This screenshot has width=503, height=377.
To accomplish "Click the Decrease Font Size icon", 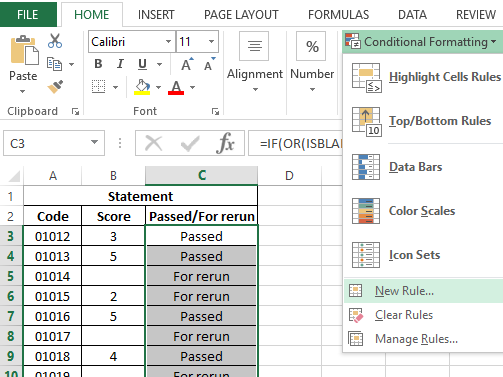I will [210, 64].
